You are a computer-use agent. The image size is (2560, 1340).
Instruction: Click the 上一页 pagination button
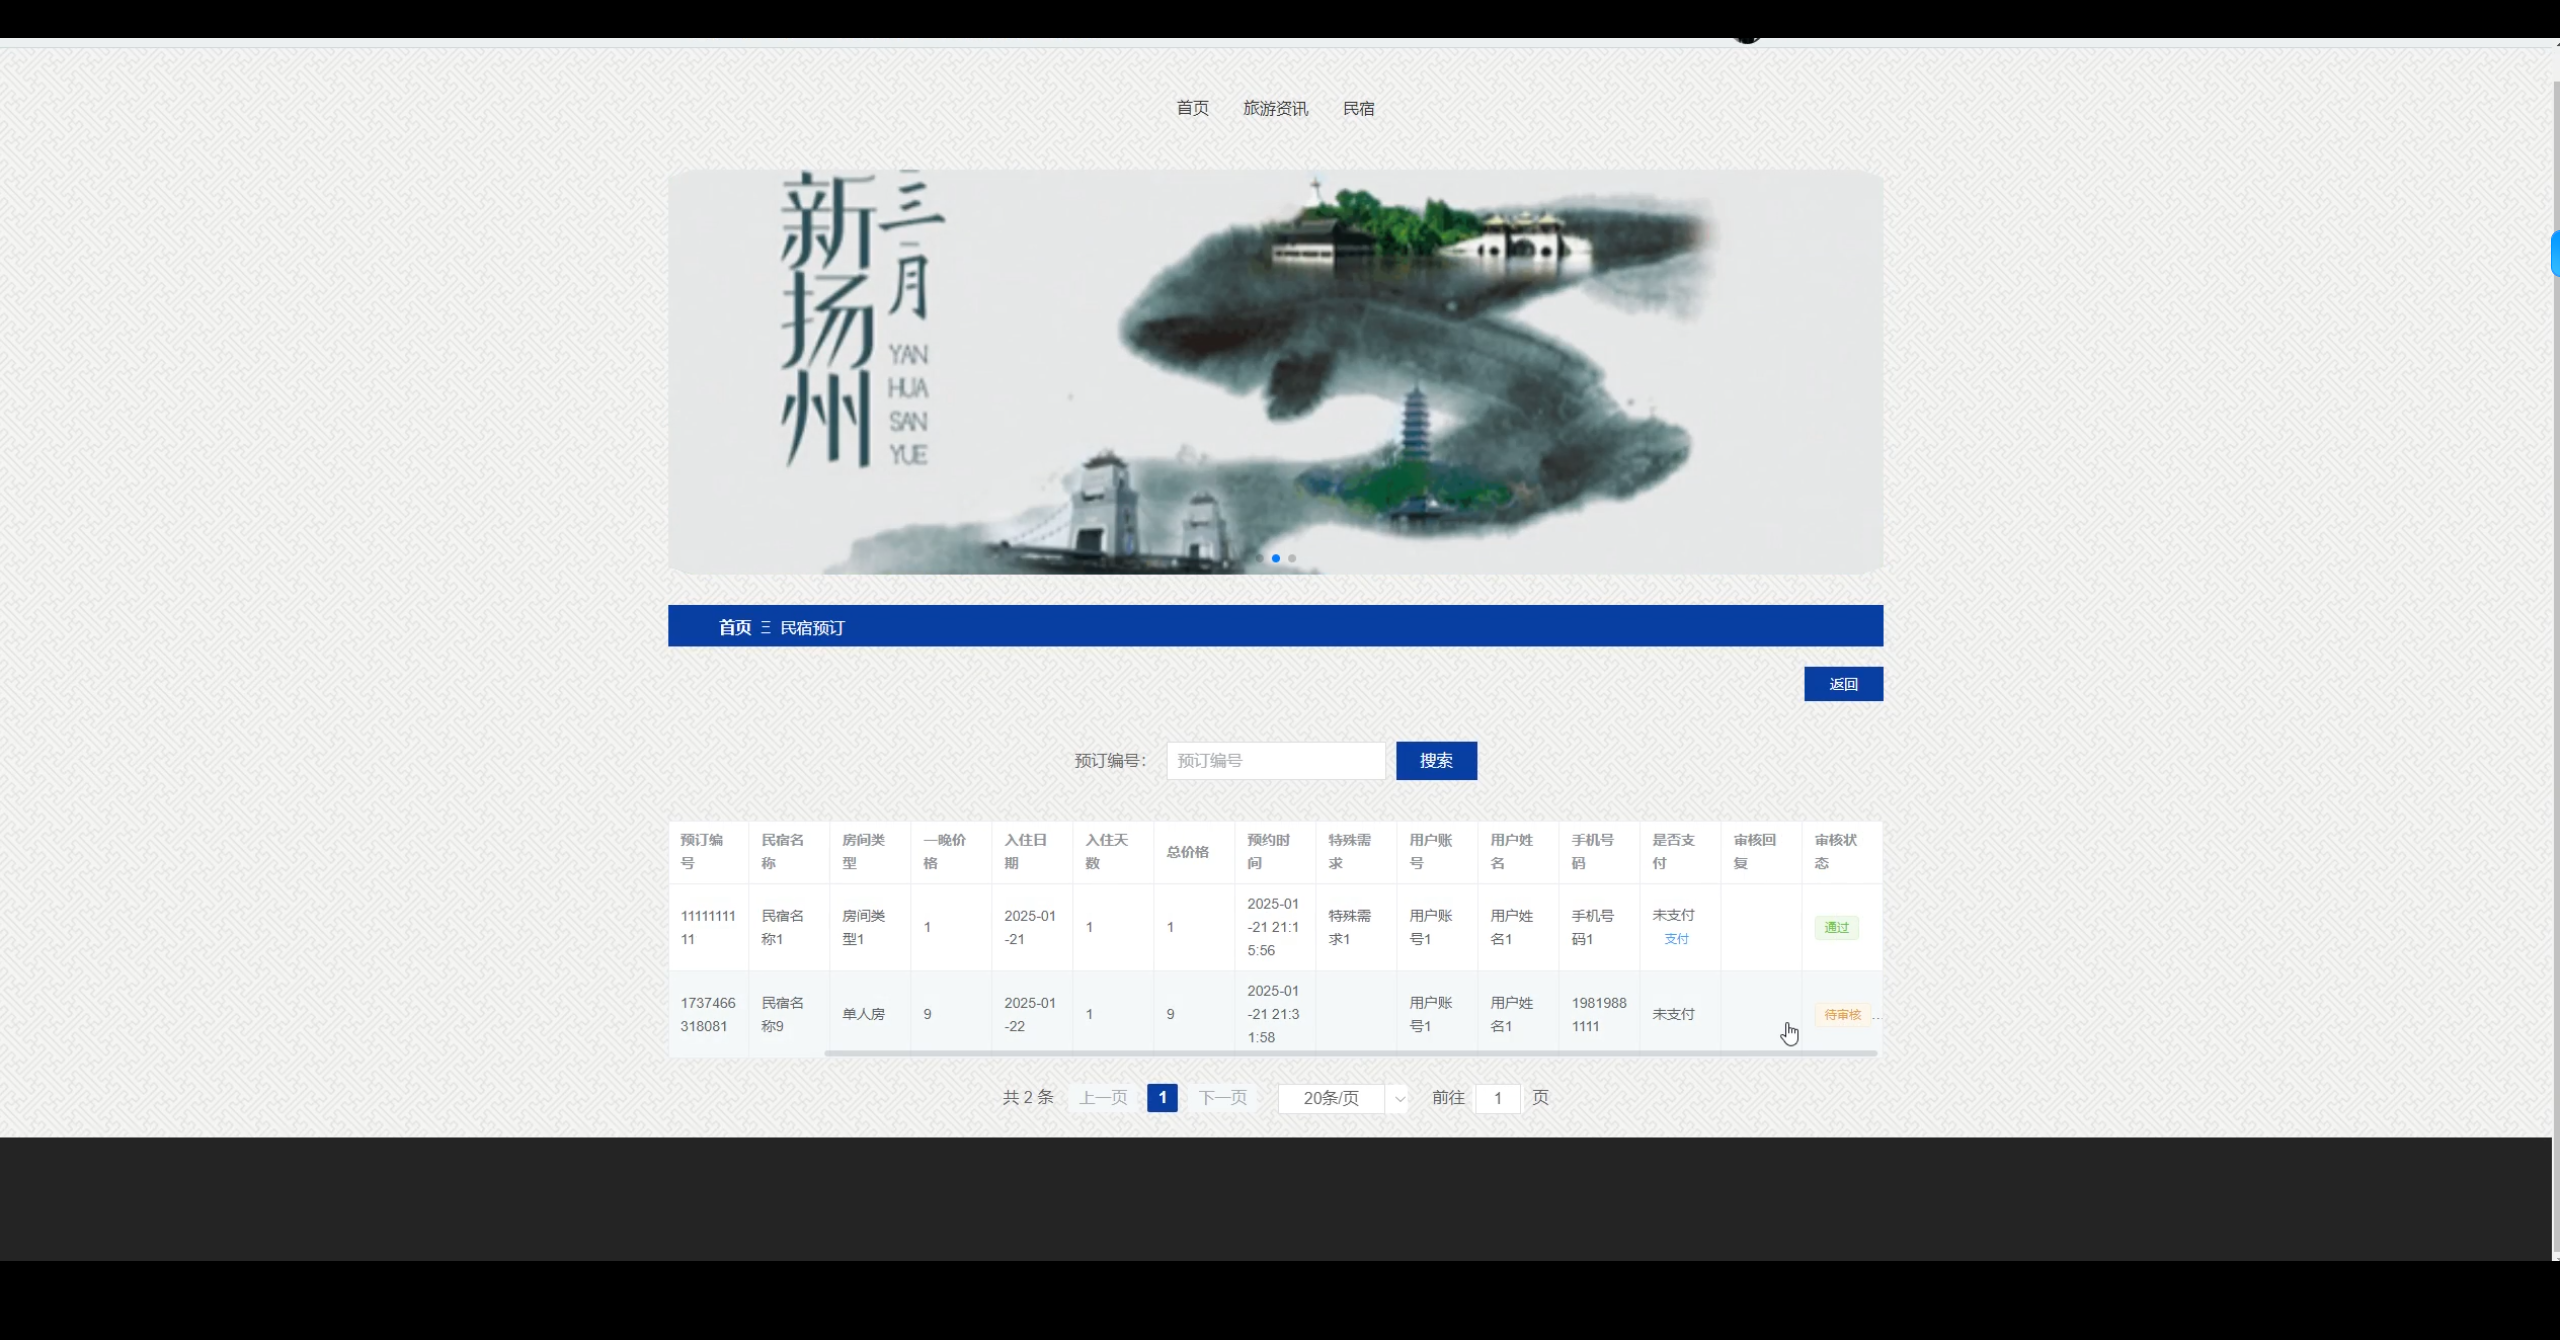(1103, 1098)
